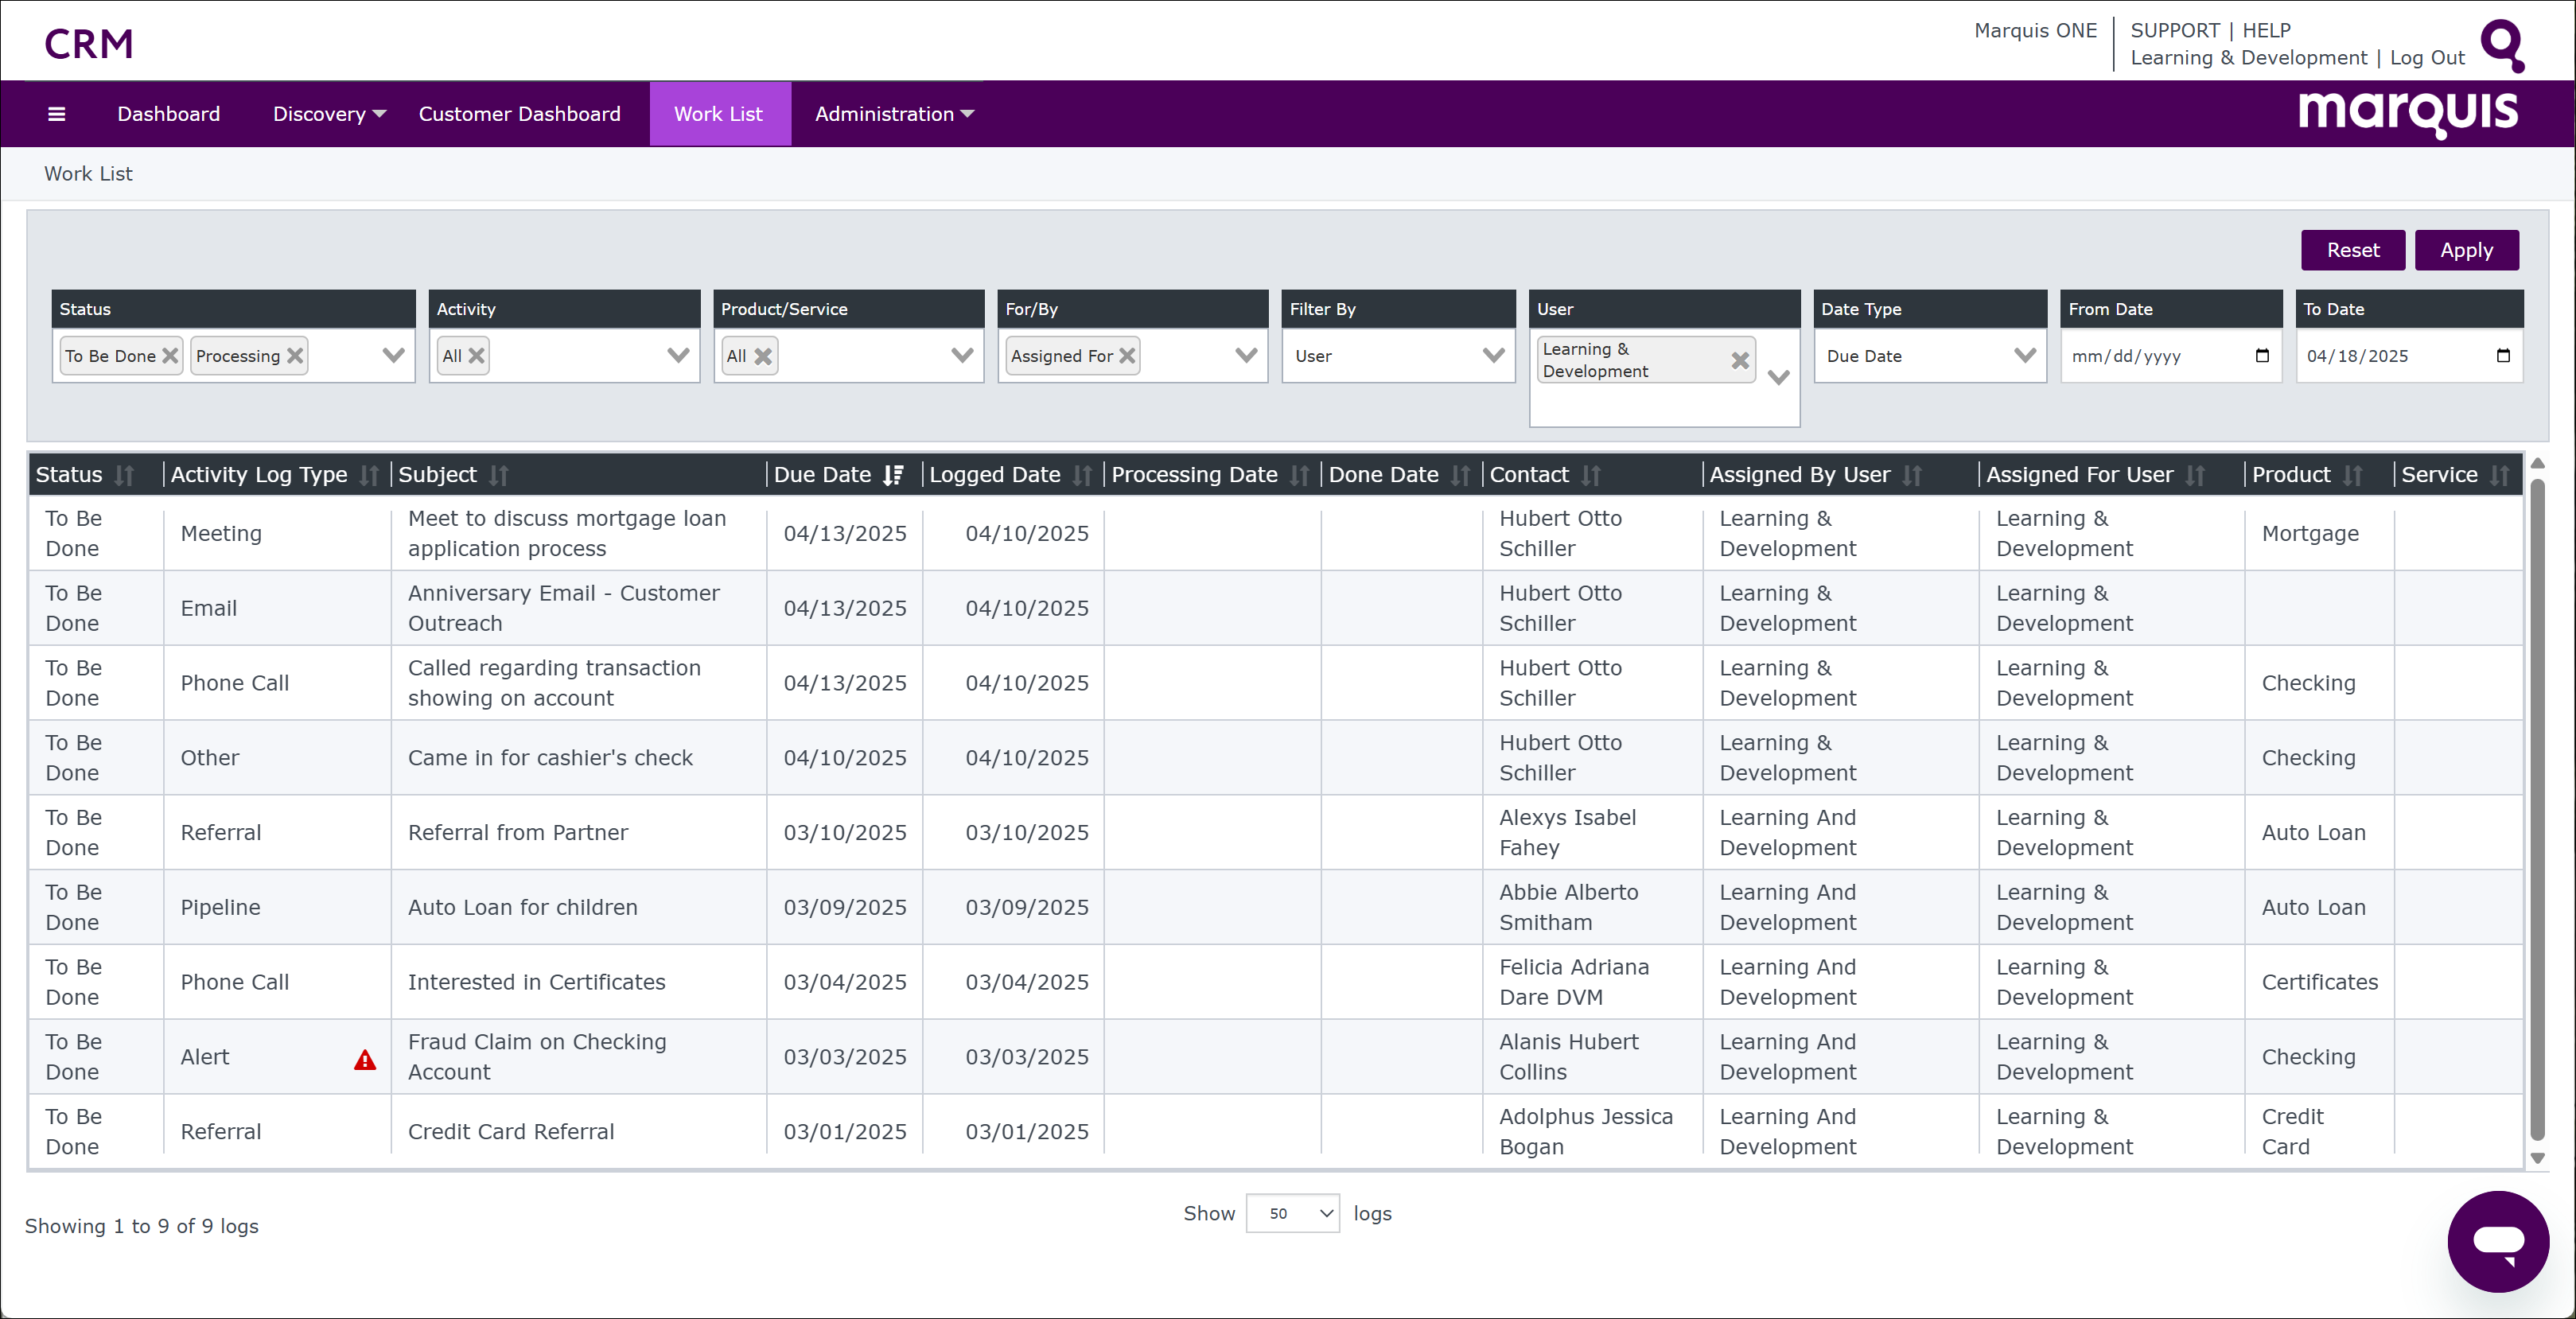Toggle Due Date sort order icon
2576x1319 pixels.
893,475
